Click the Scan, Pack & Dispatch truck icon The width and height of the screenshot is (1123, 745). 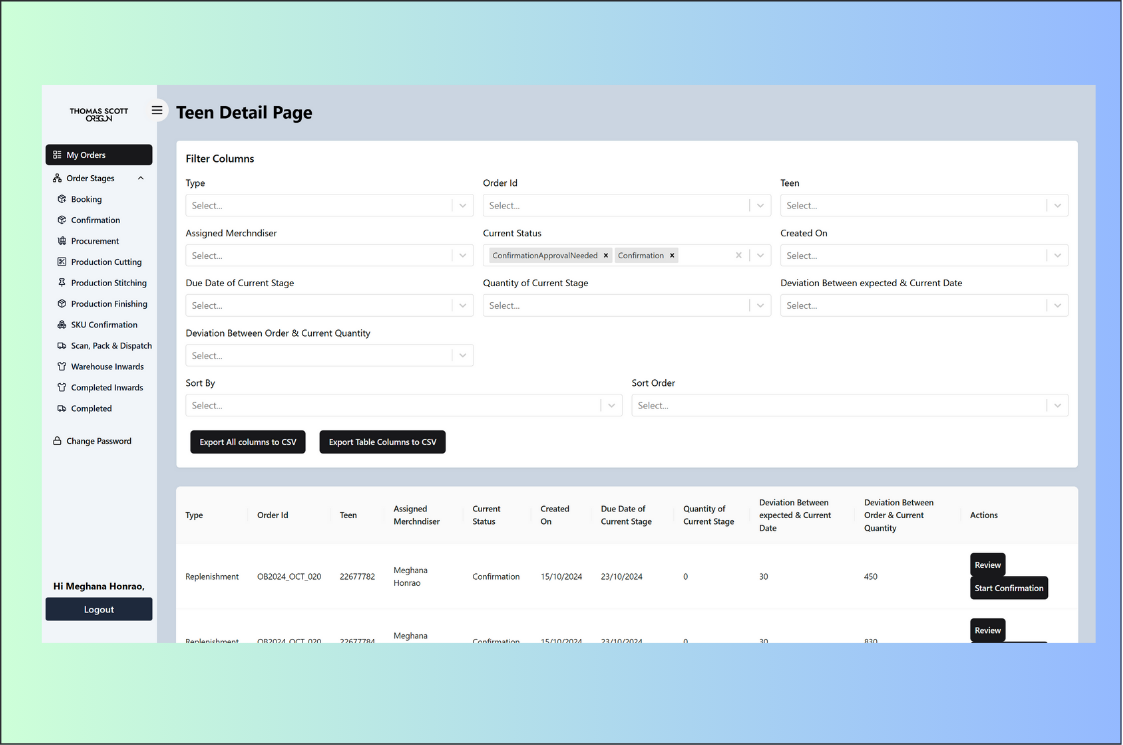tap(62, 346)
